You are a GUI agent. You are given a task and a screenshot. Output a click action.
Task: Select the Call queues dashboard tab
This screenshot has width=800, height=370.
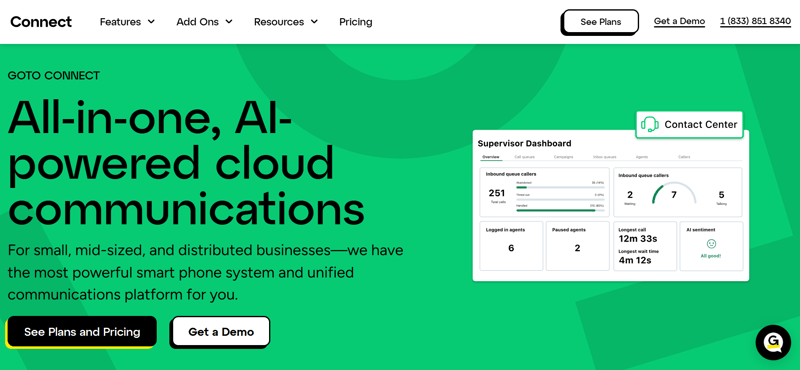[524, 157]
